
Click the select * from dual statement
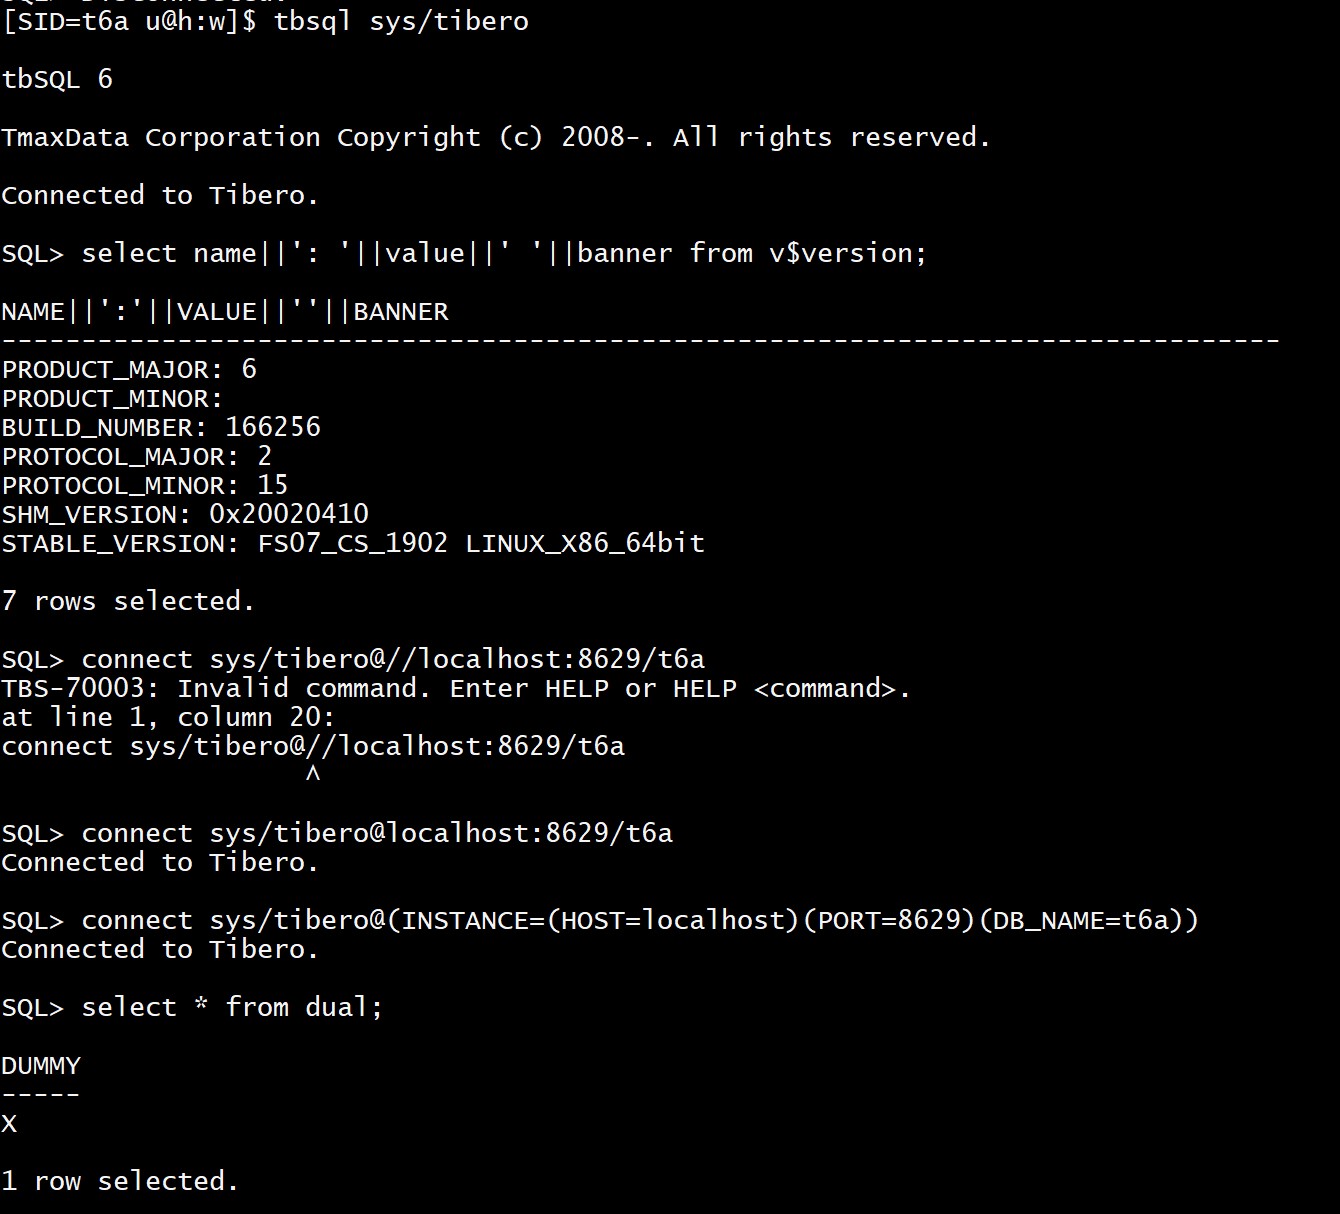point(232,1007)
